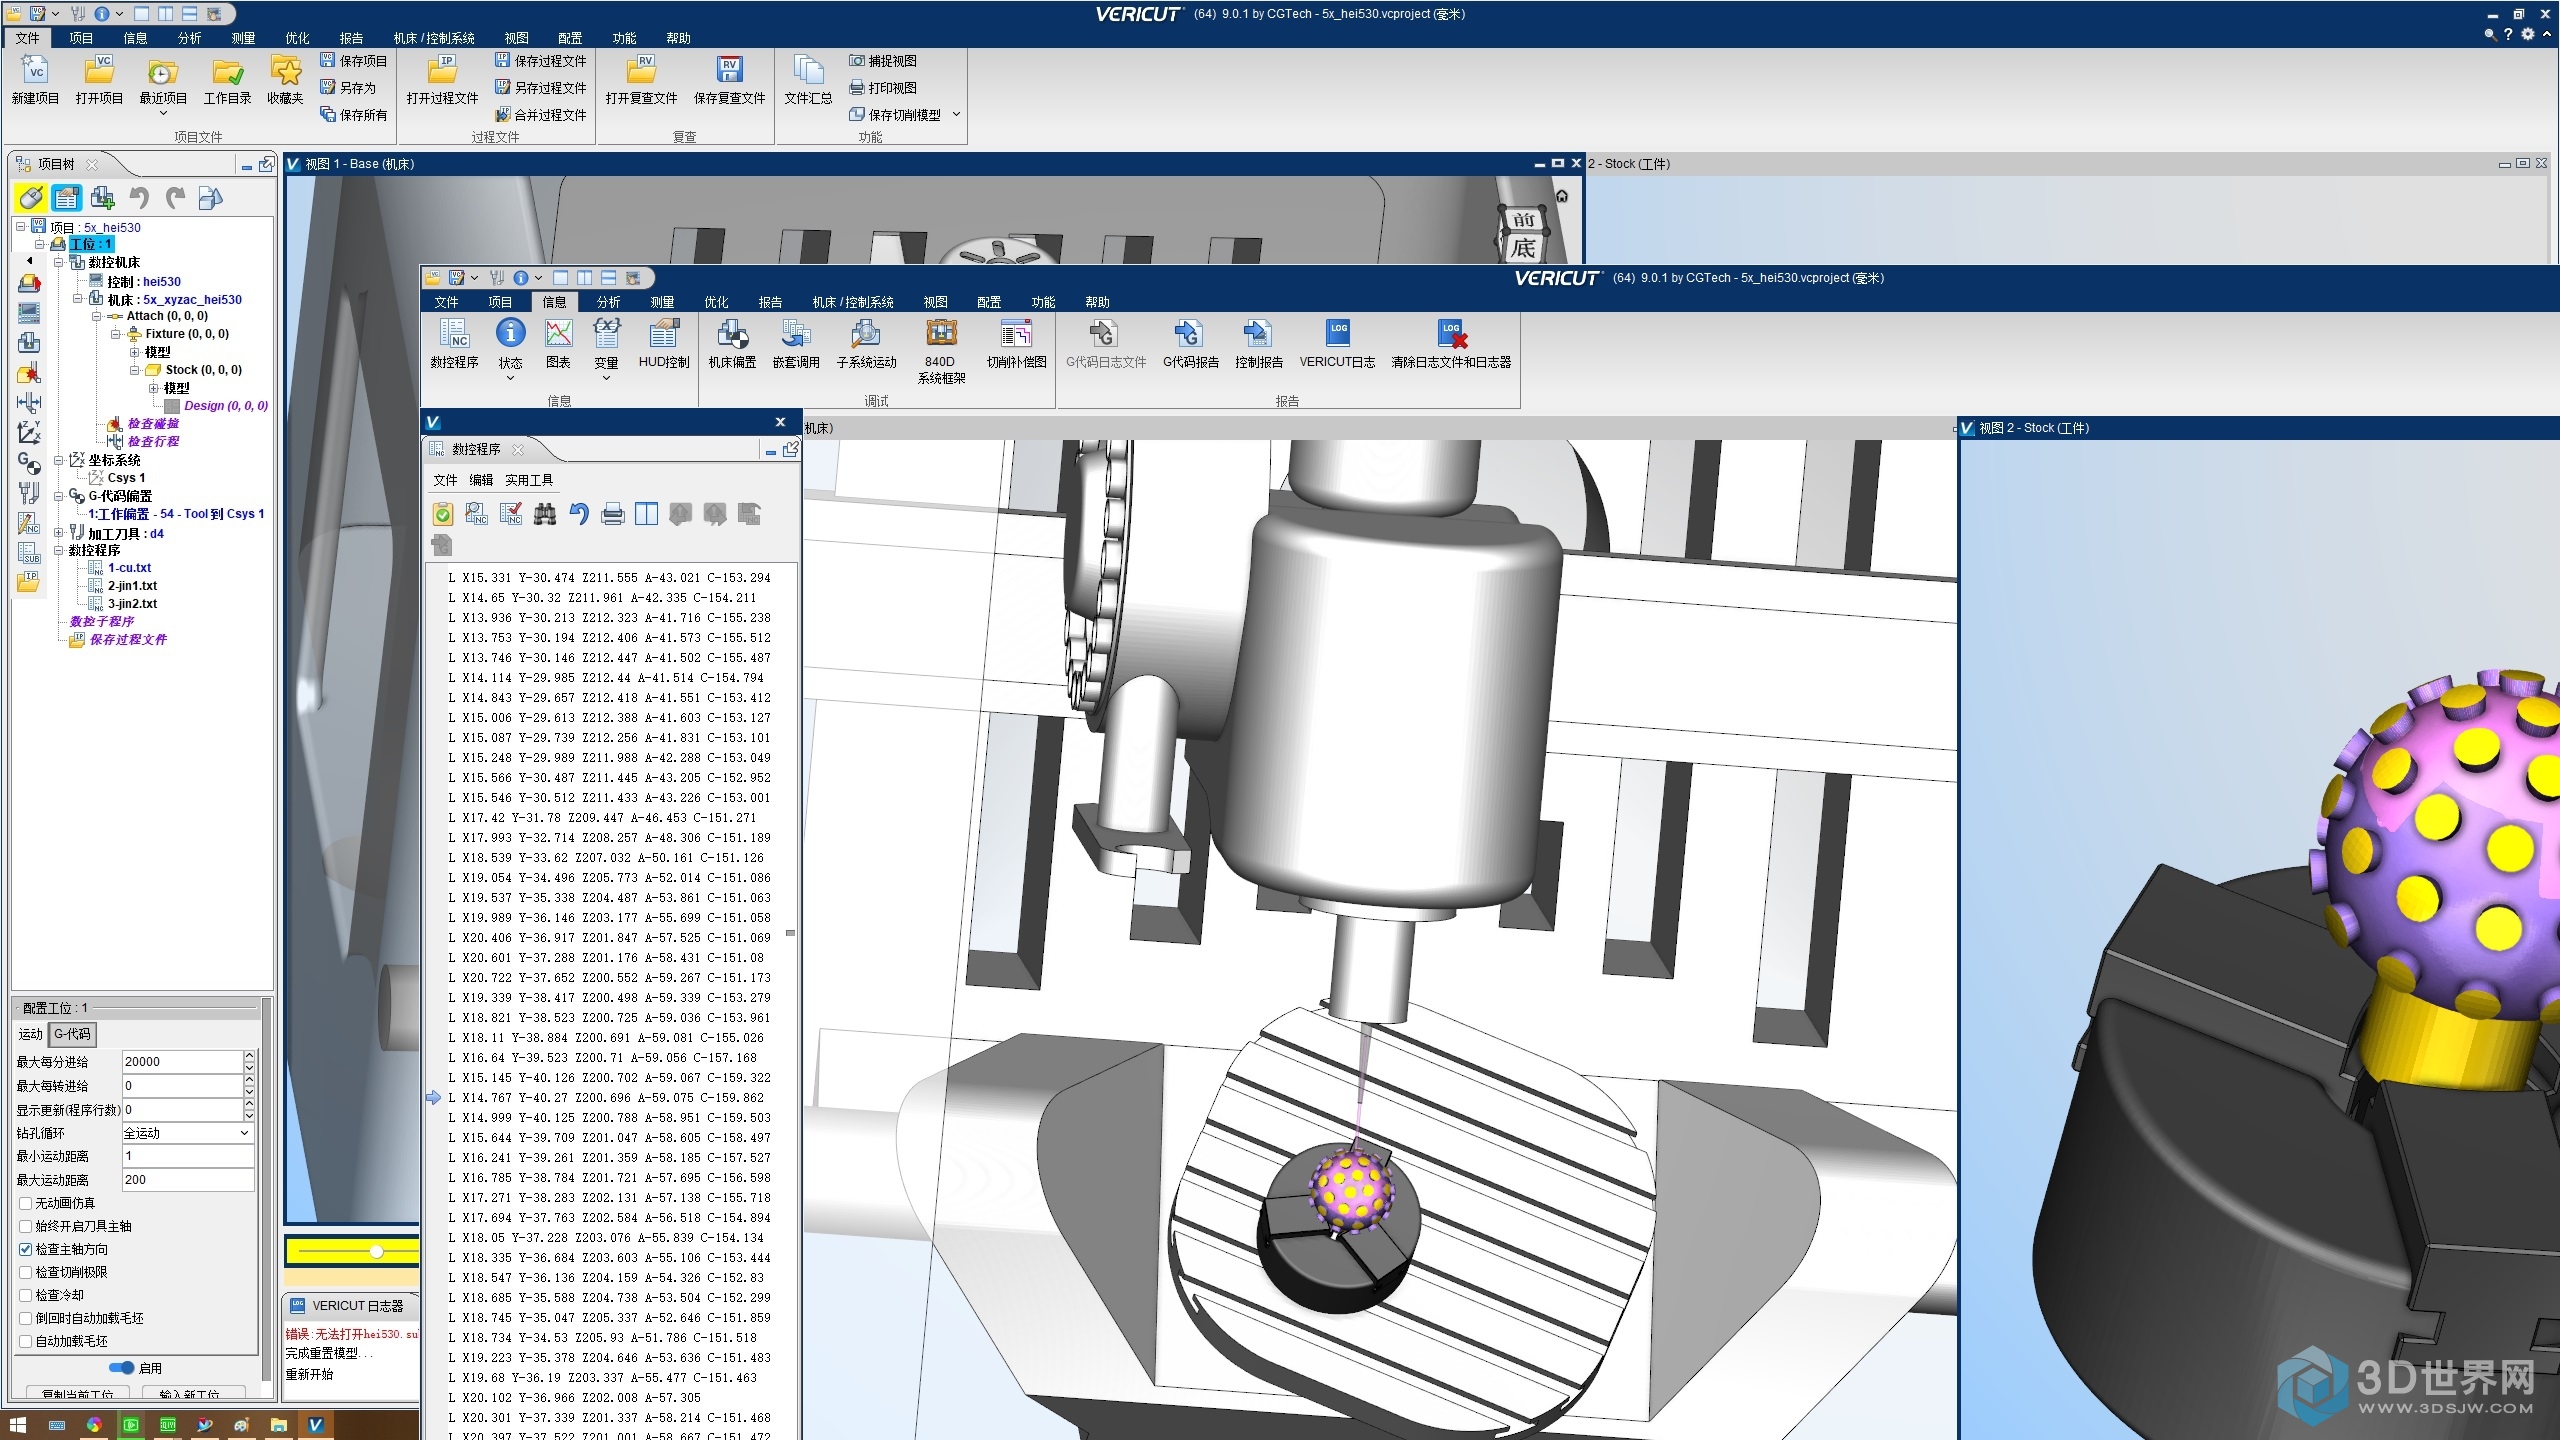Collapse the Stock (0, 0, 0) tree node
2560x1440 pixels.
pyautogui.click(x=134, y=370)
